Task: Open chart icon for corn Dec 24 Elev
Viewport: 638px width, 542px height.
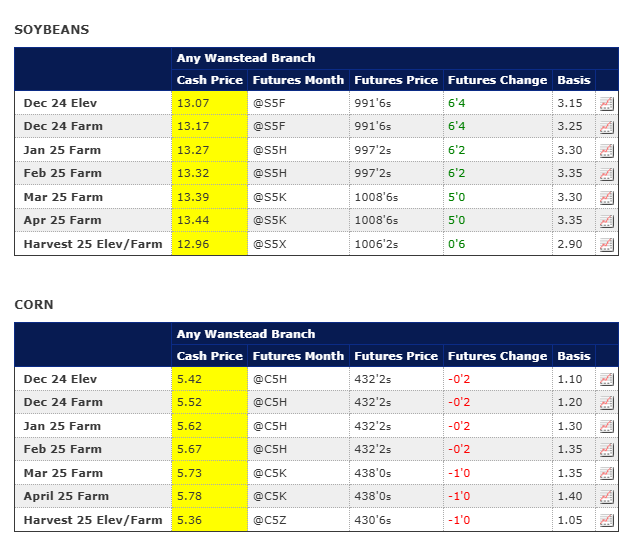Action: 606,379
